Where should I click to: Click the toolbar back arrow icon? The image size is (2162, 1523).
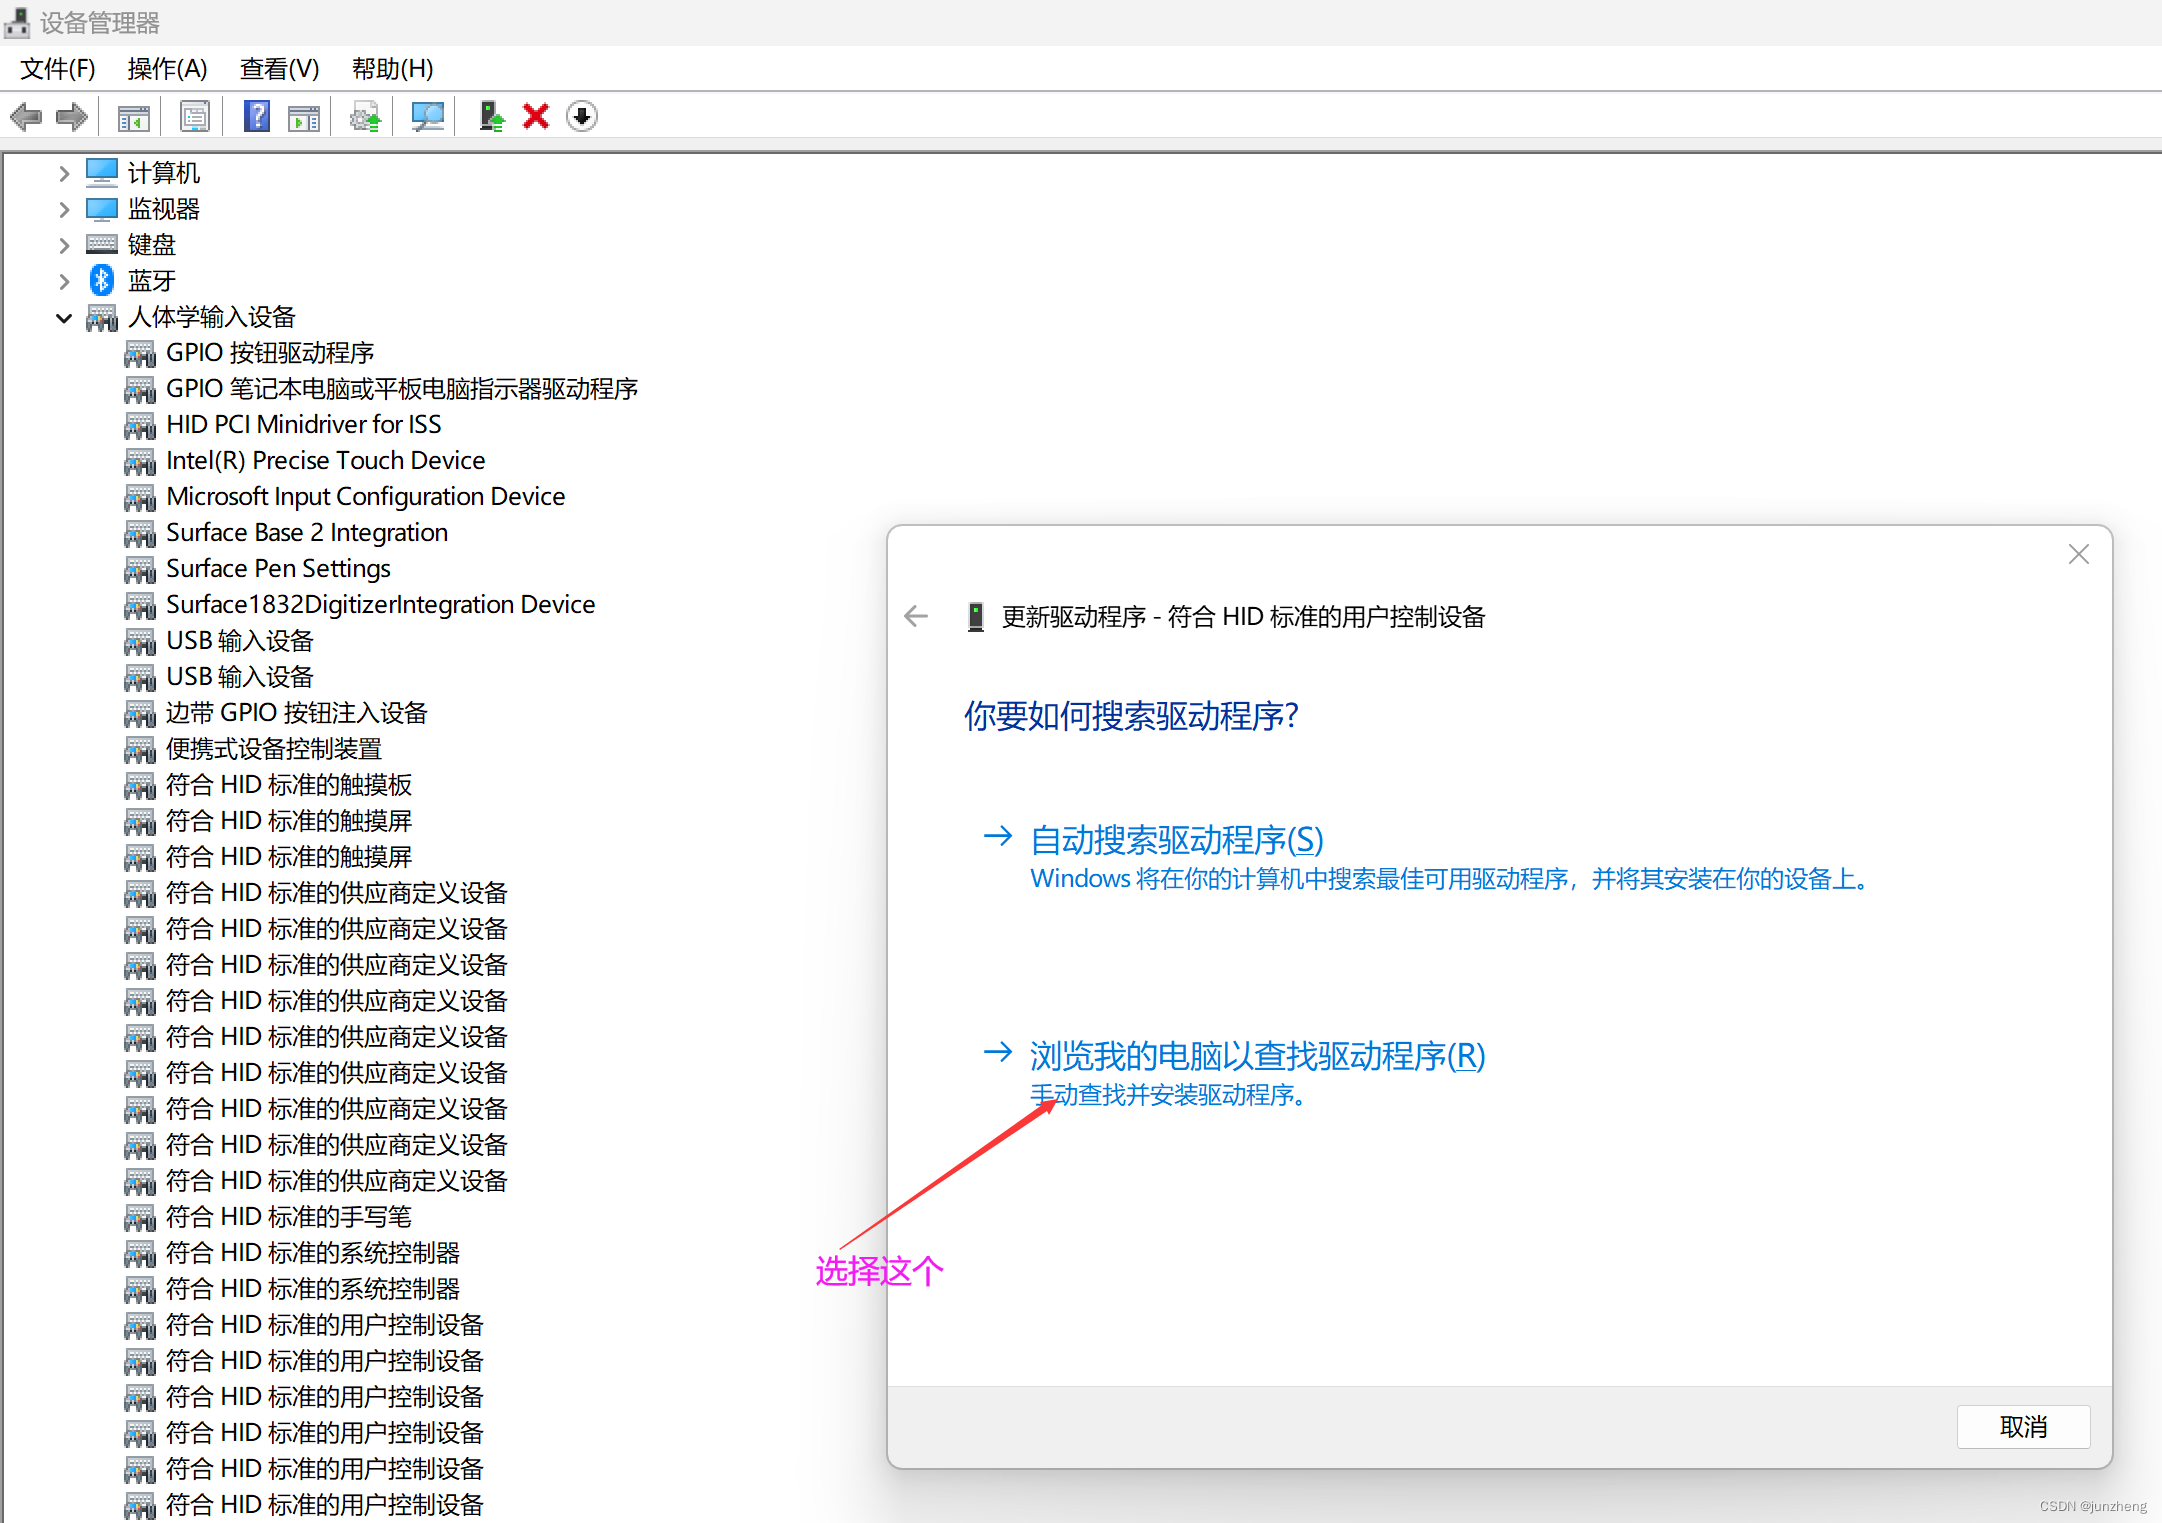click(x=26, y=117)
